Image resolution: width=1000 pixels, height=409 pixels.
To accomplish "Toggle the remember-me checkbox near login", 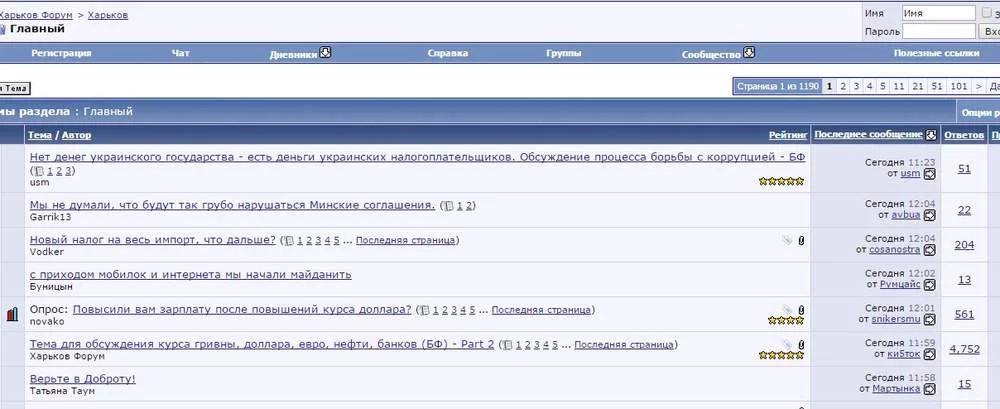I will (x=987, y=12).
